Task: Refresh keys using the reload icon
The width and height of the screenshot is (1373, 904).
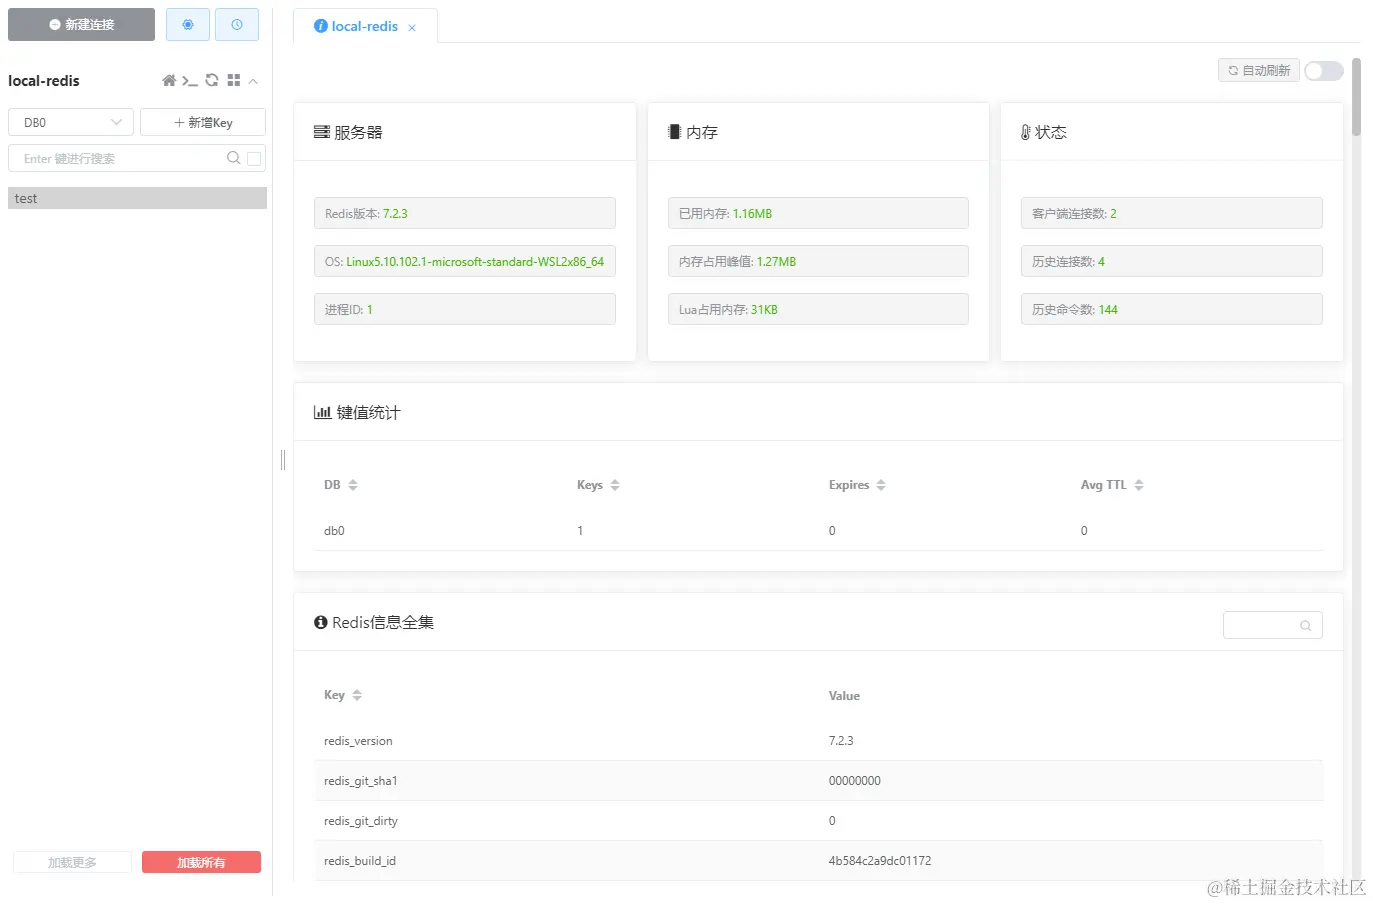Action: tap(211, 80)
